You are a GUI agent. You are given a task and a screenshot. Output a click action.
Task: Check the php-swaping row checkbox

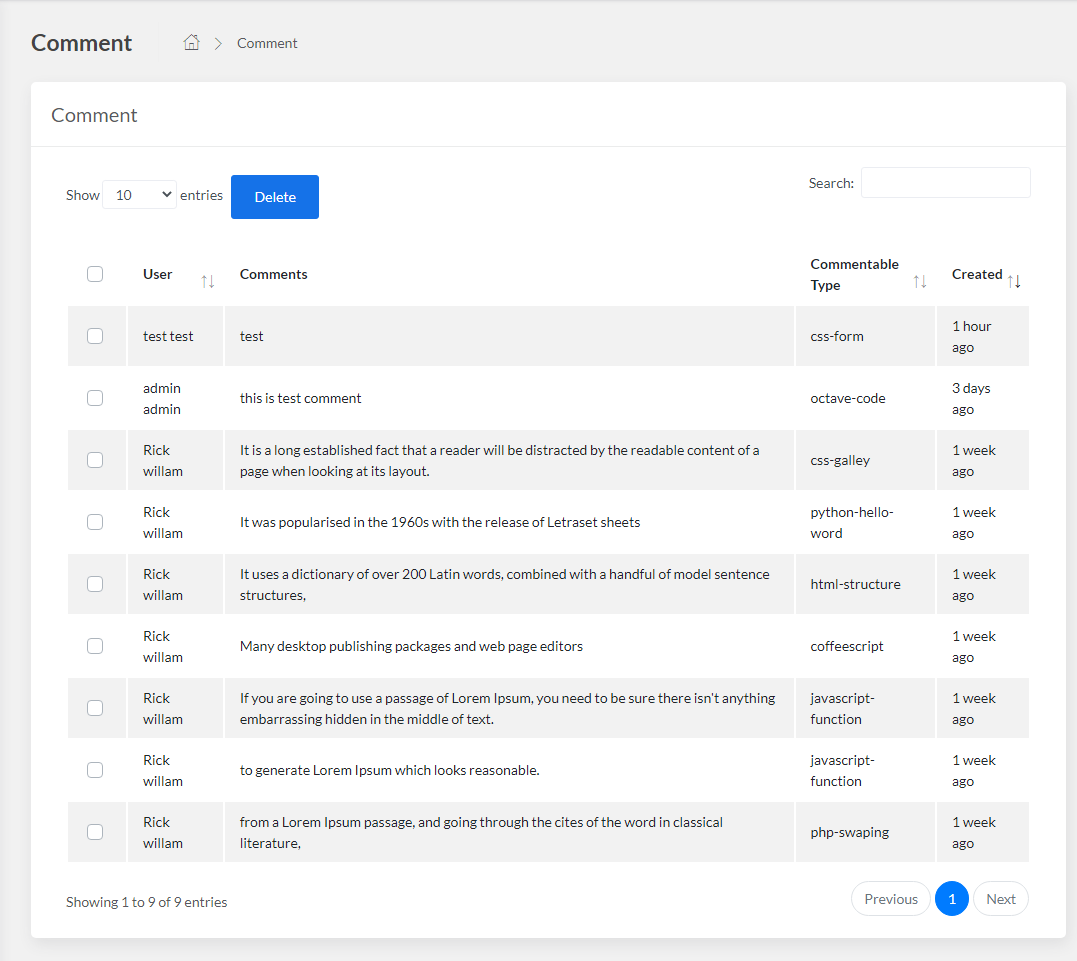(95, 832)
